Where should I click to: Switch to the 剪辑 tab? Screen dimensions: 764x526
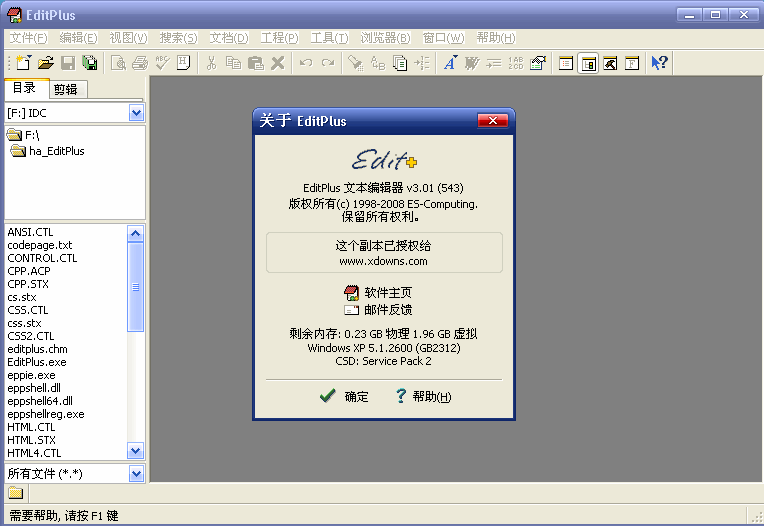coord(66,89)
